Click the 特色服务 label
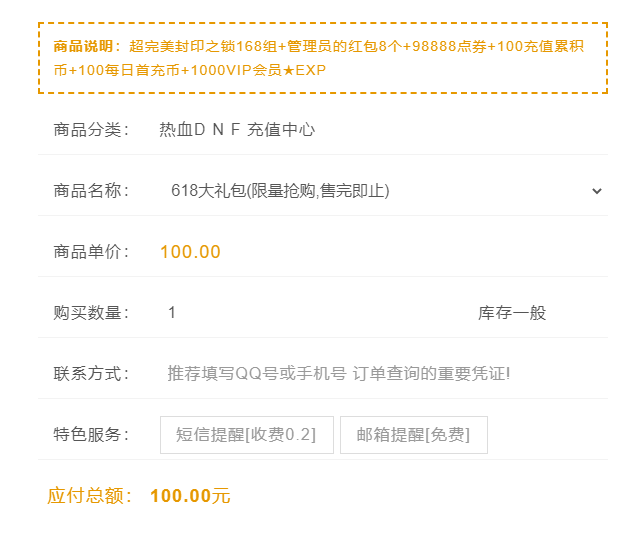The image size is (619, 538). click(x=91, y=435)
